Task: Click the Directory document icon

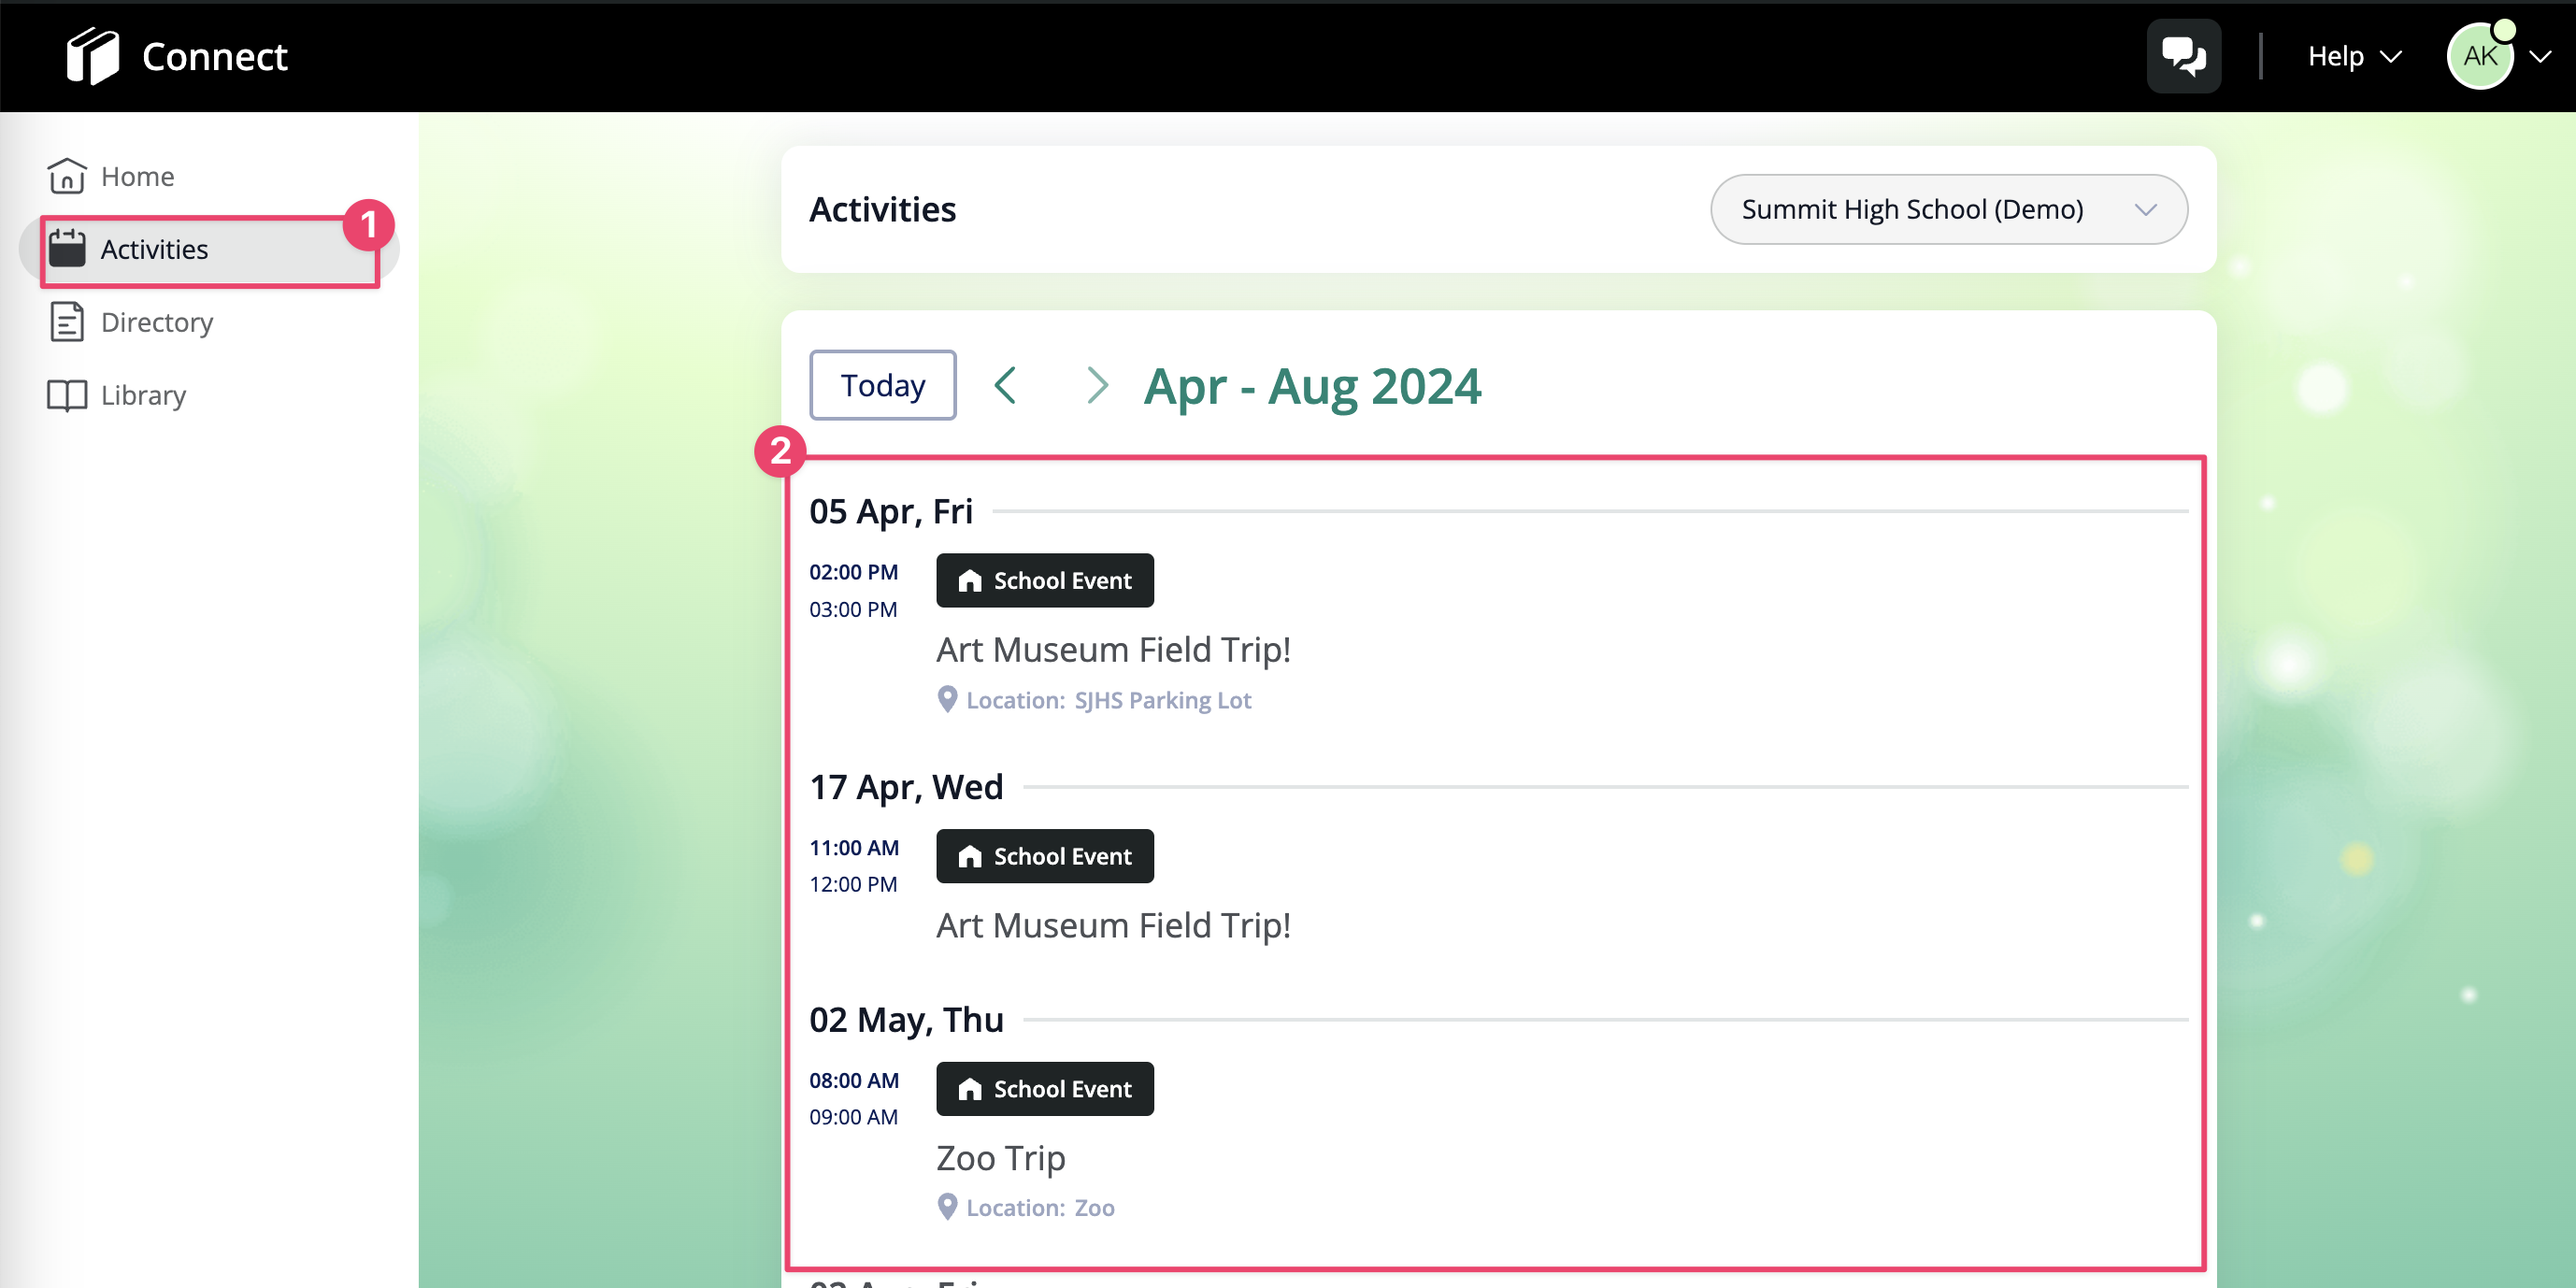Action: click(x=67, y=322)
